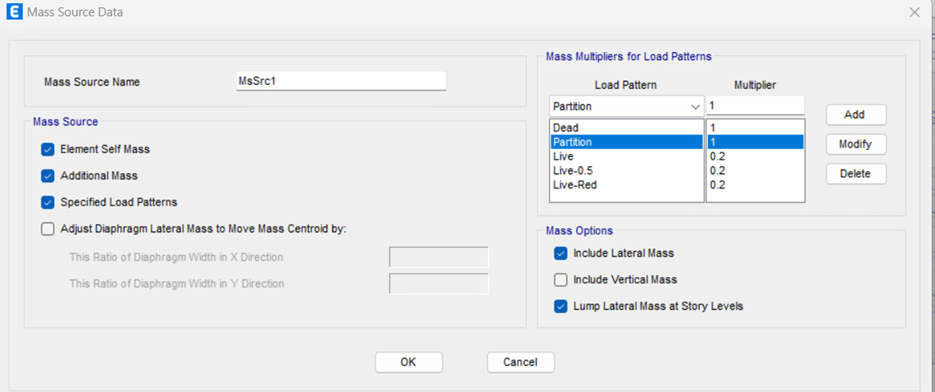Click the Y Direction ratio field
Image resolution: width=935 pixels, height=392 pixels.
click(439, 283)
